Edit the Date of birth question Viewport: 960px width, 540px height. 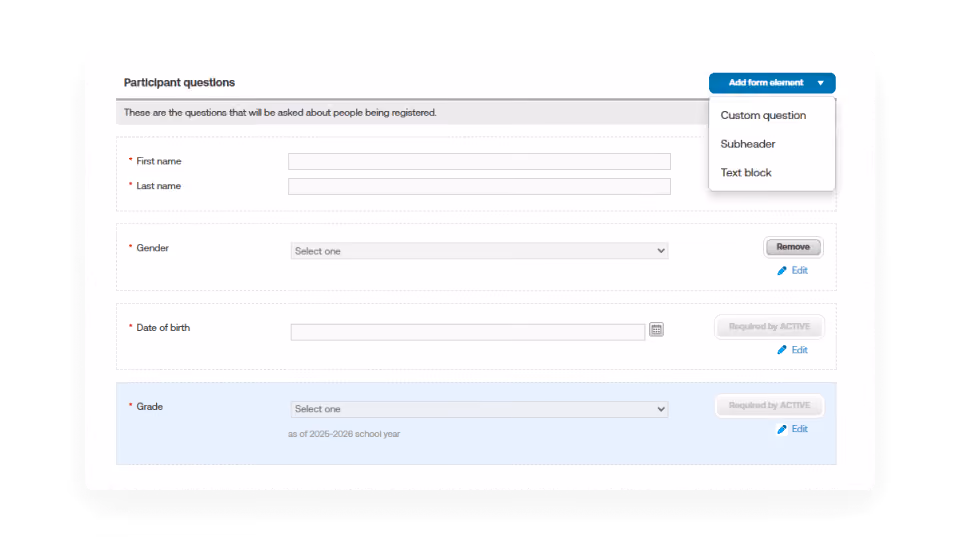pos(799,350)
